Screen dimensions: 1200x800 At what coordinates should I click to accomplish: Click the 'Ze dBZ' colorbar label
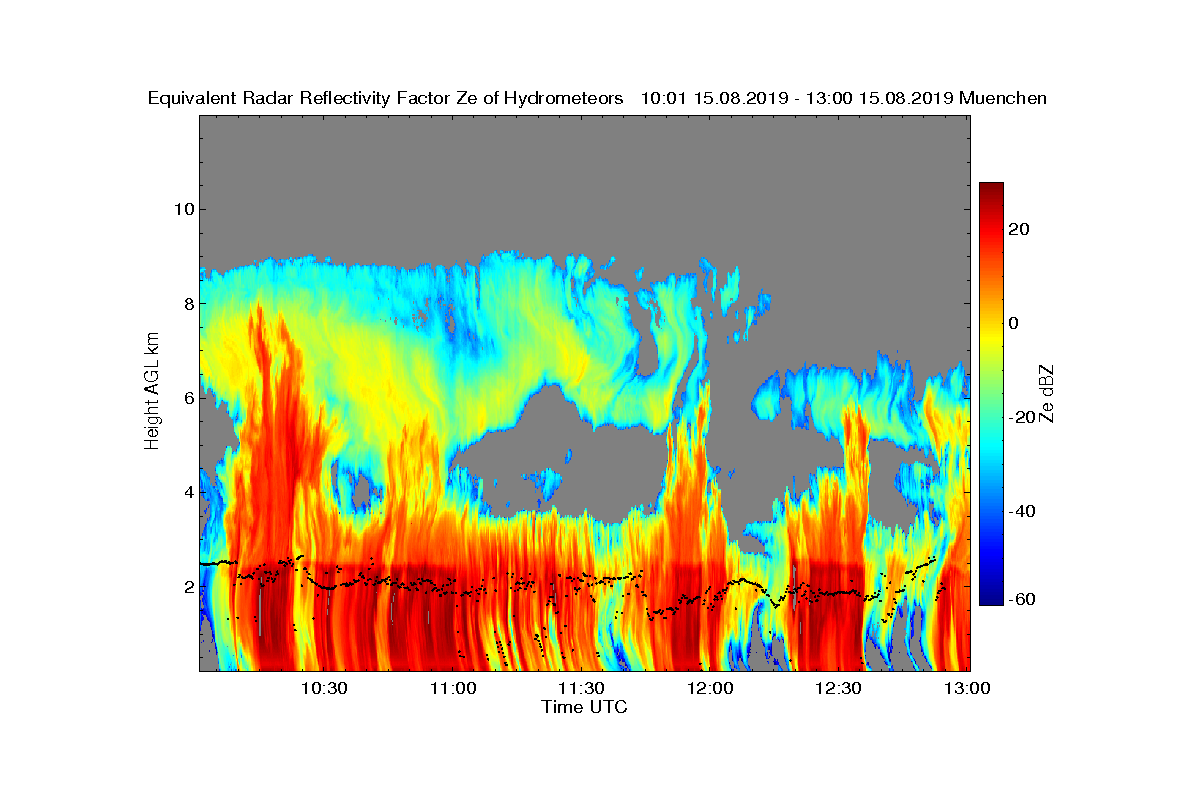click(1047, 393)
